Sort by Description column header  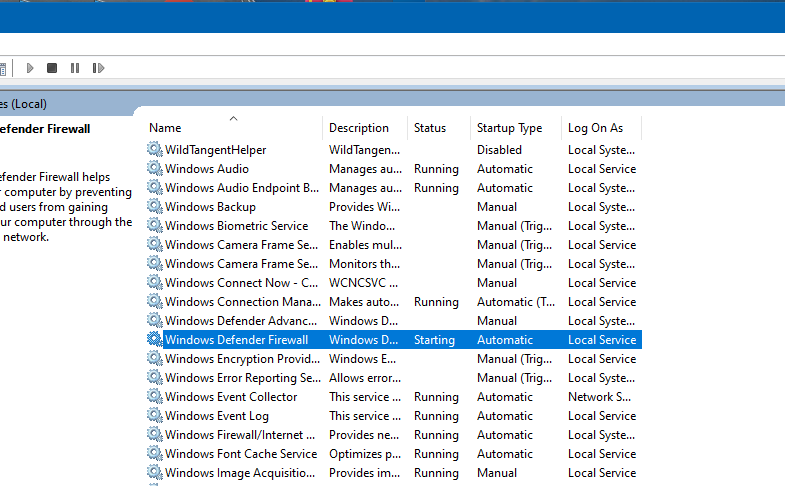click(365, 128)
